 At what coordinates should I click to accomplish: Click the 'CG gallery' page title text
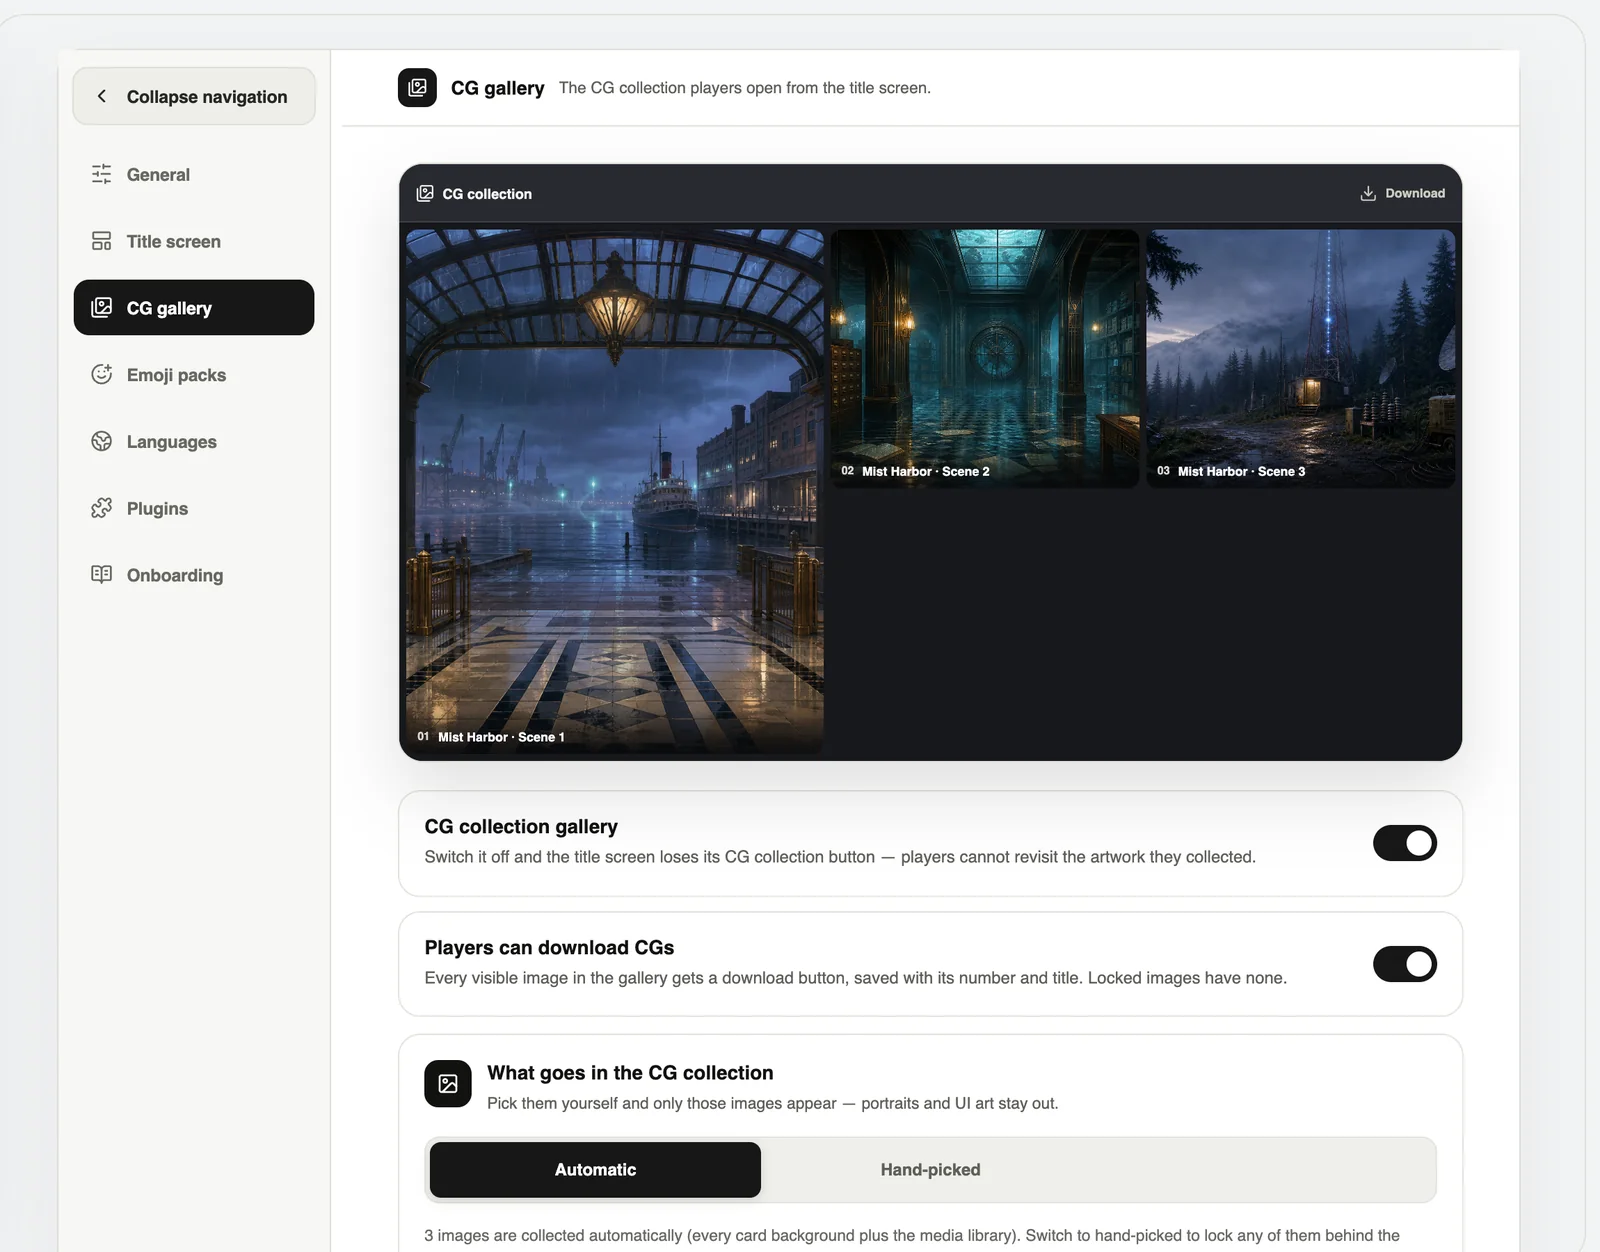click(498, 88)
